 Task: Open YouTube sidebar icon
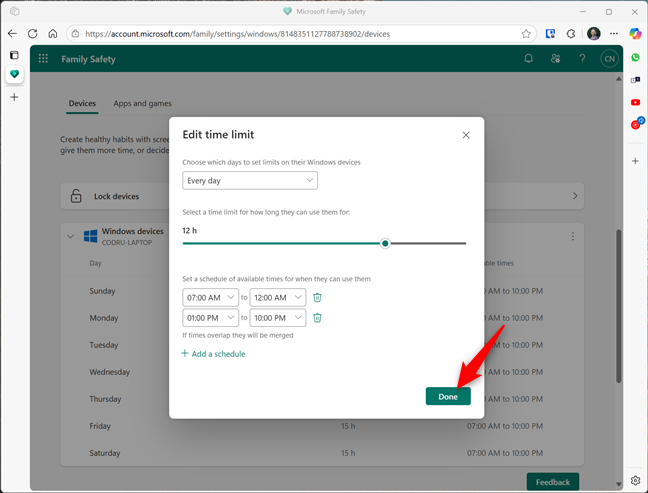click(636, 102)
